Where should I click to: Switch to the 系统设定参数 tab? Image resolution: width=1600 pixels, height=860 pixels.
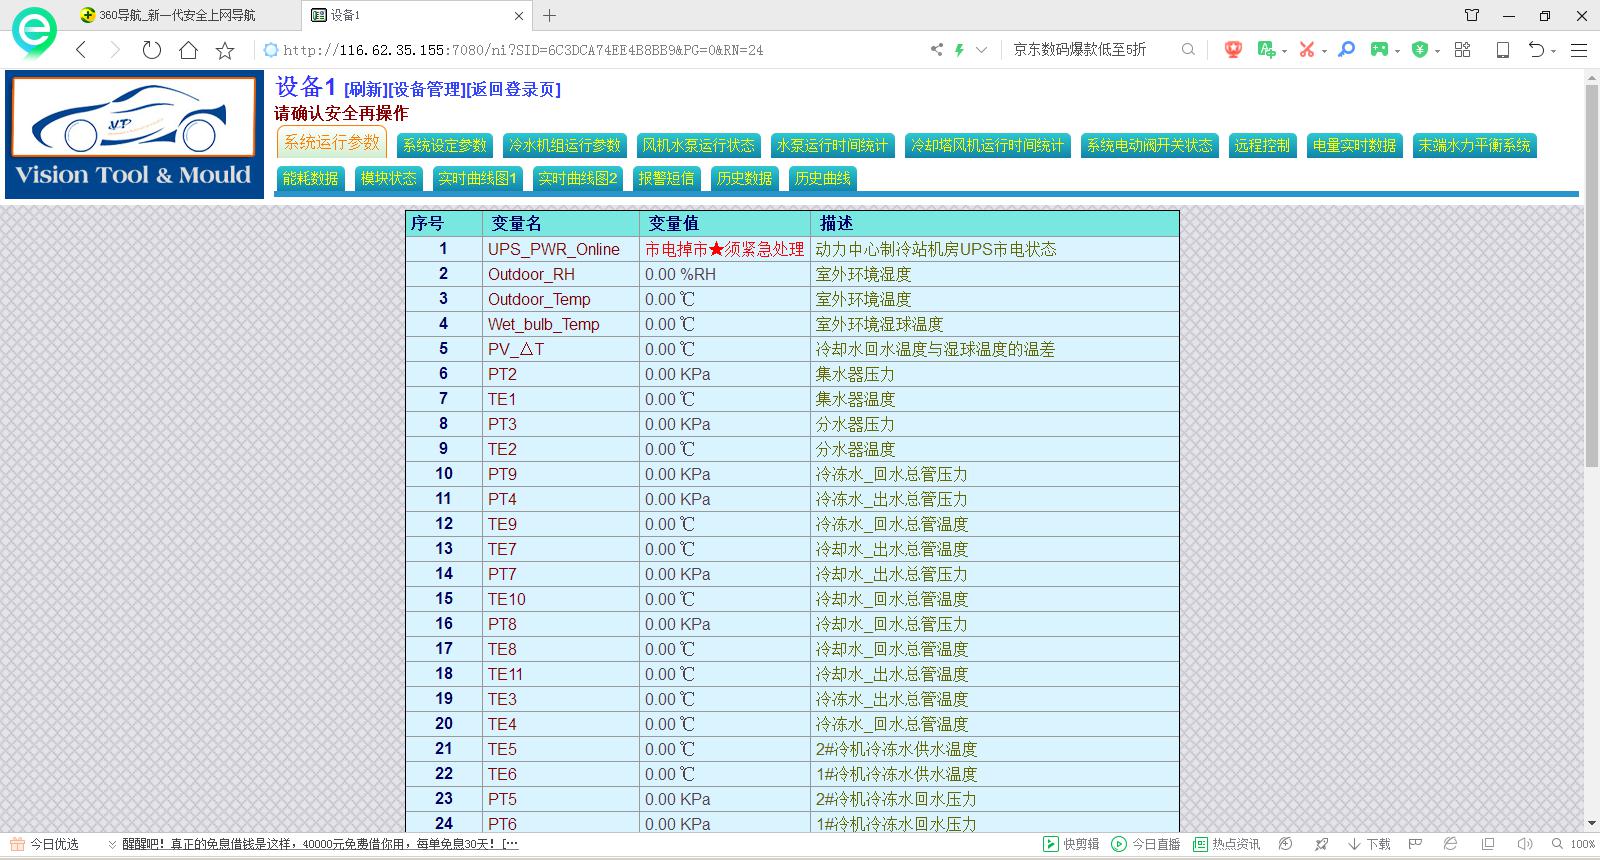tap(444, 146)
